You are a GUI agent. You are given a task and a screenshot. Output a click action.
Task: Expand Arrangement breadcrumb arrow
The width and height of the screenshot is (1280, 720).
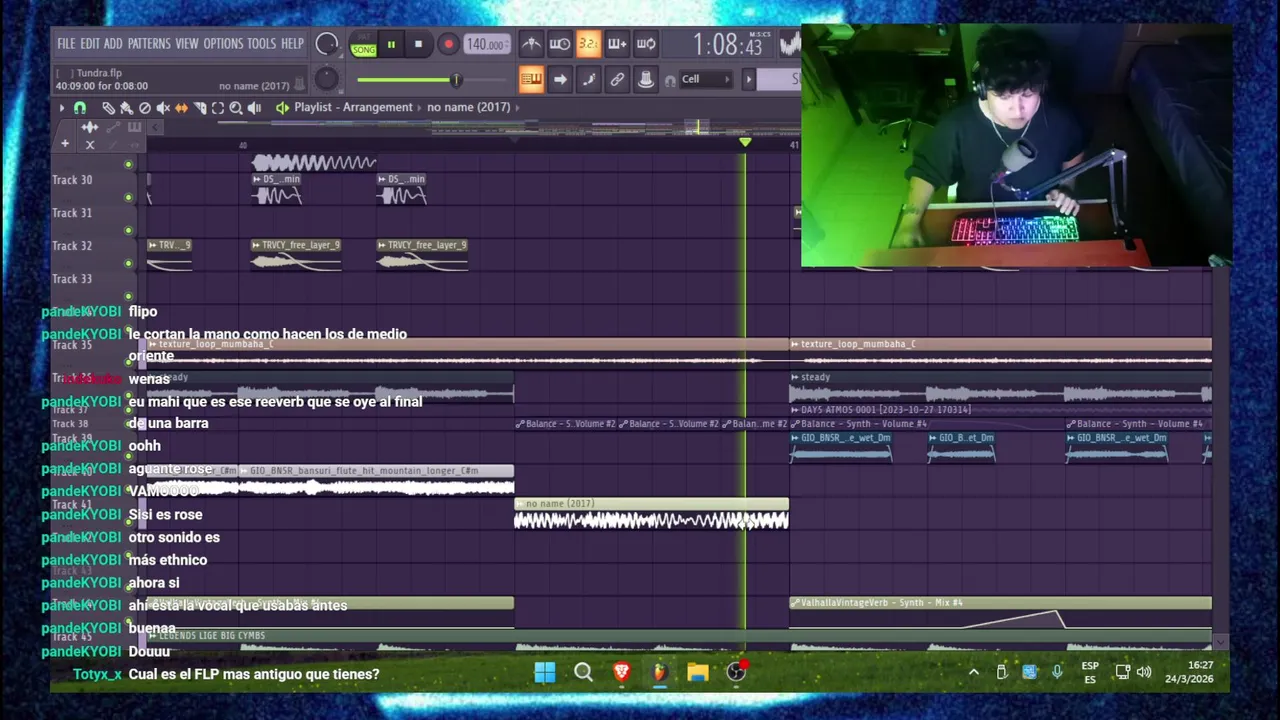click(x=420, y=107)
